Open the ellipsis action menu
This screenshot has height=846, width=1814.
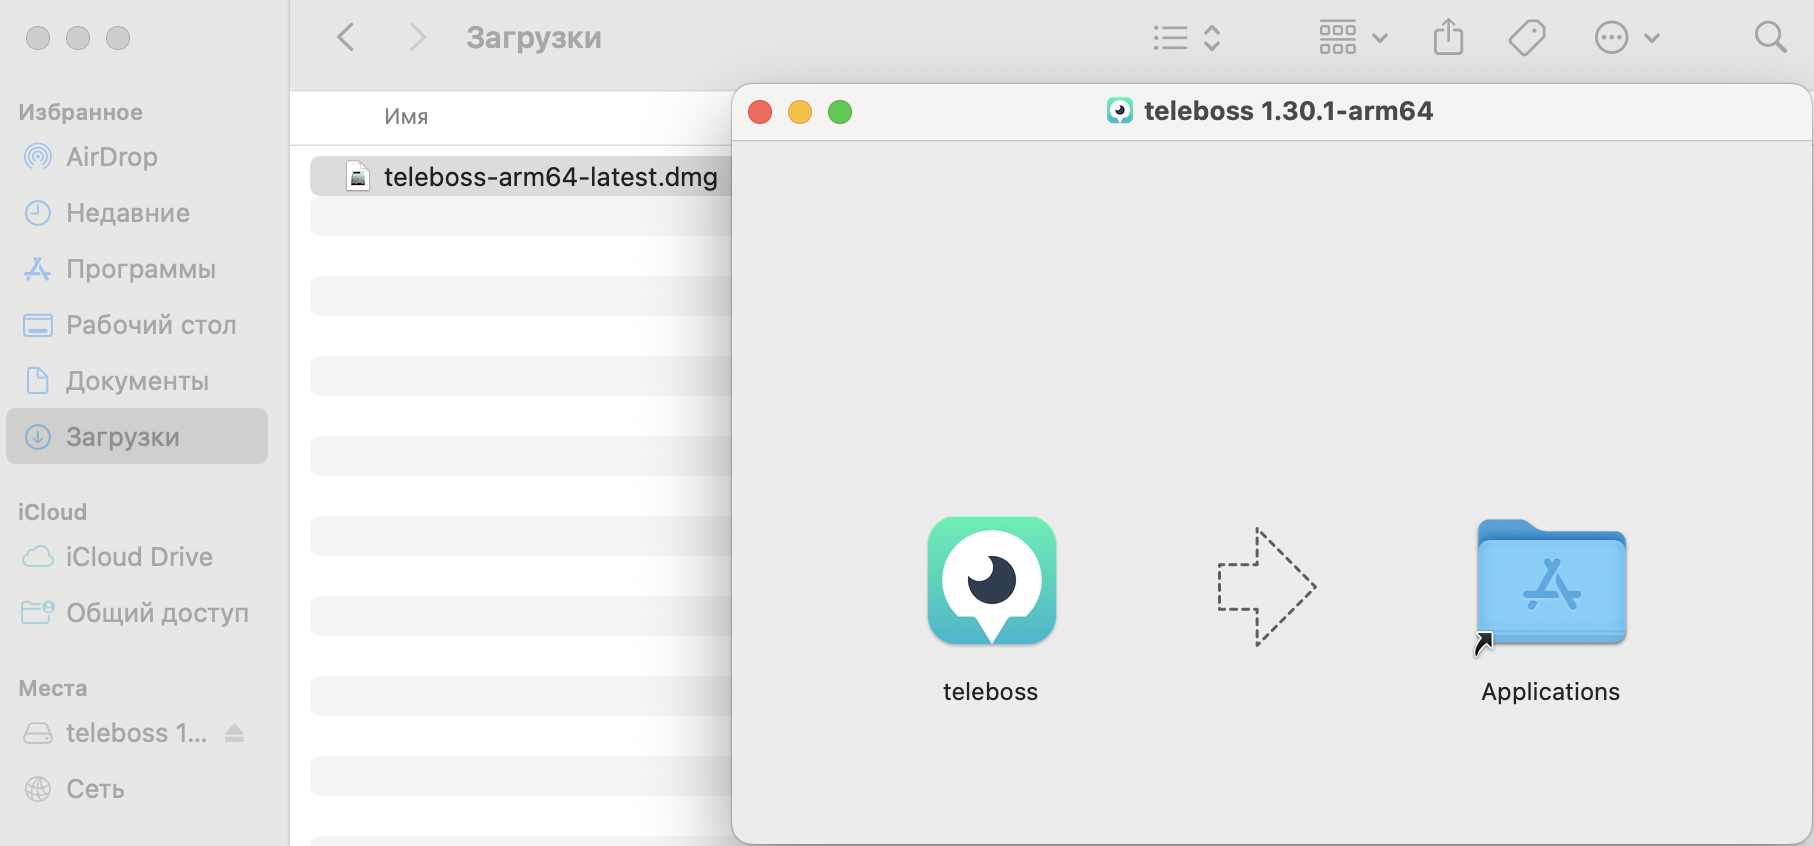[x=1627, y=38]
